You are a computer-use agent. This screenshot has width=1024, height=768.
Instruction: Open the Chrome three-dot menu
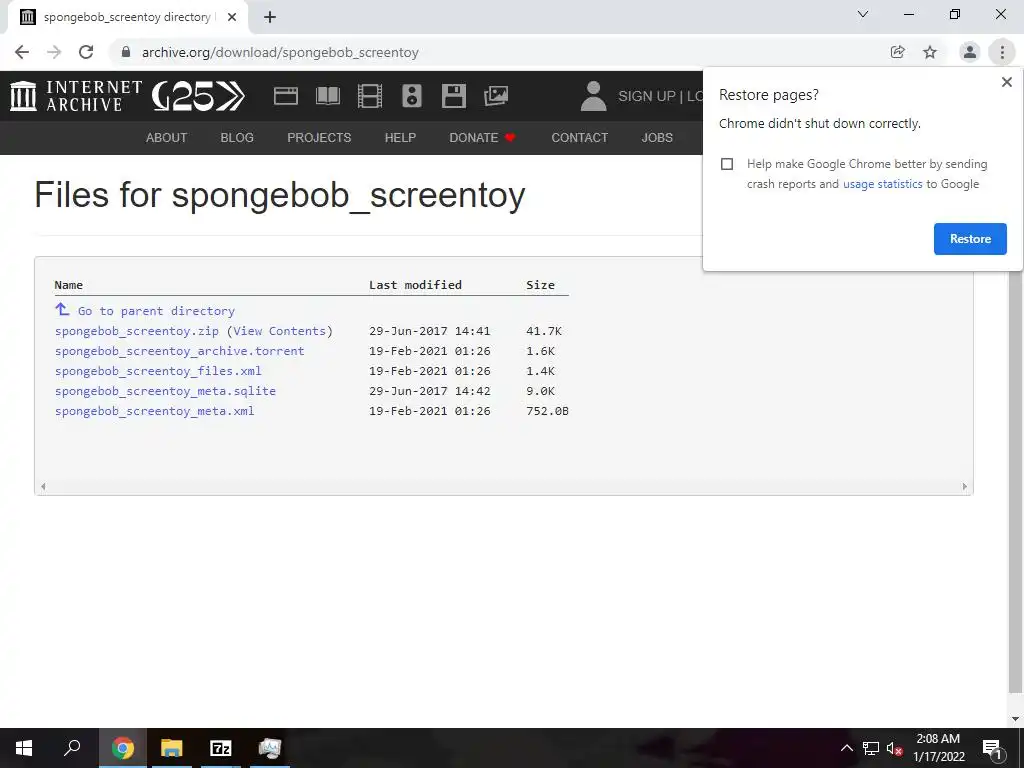tap(1002, 52)
